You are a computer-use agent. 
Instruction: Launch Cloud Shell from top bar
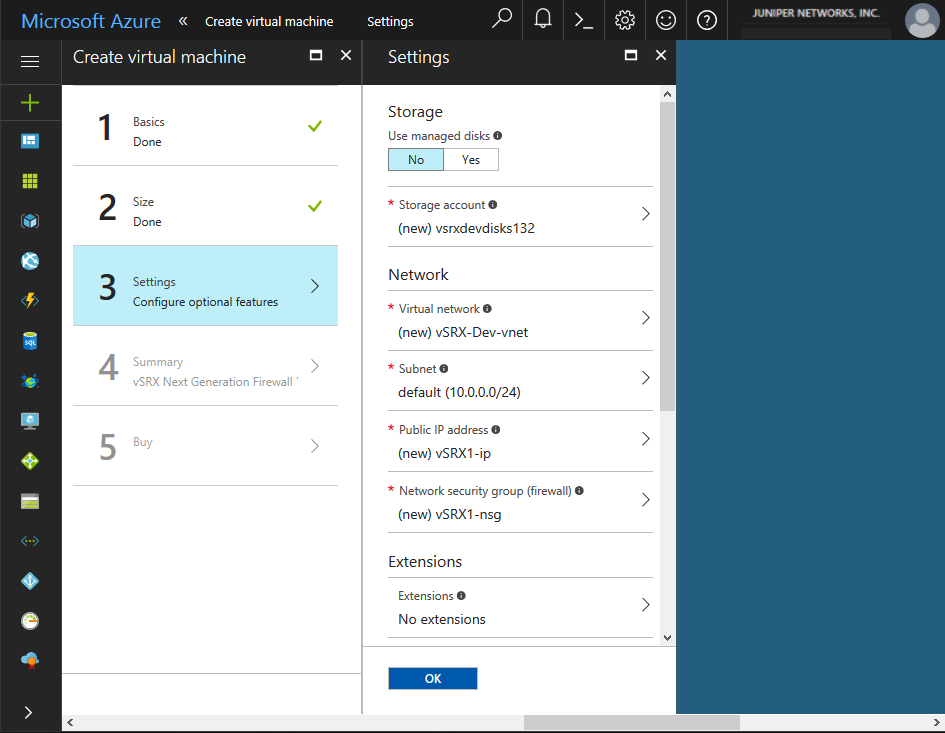point(584,20)
